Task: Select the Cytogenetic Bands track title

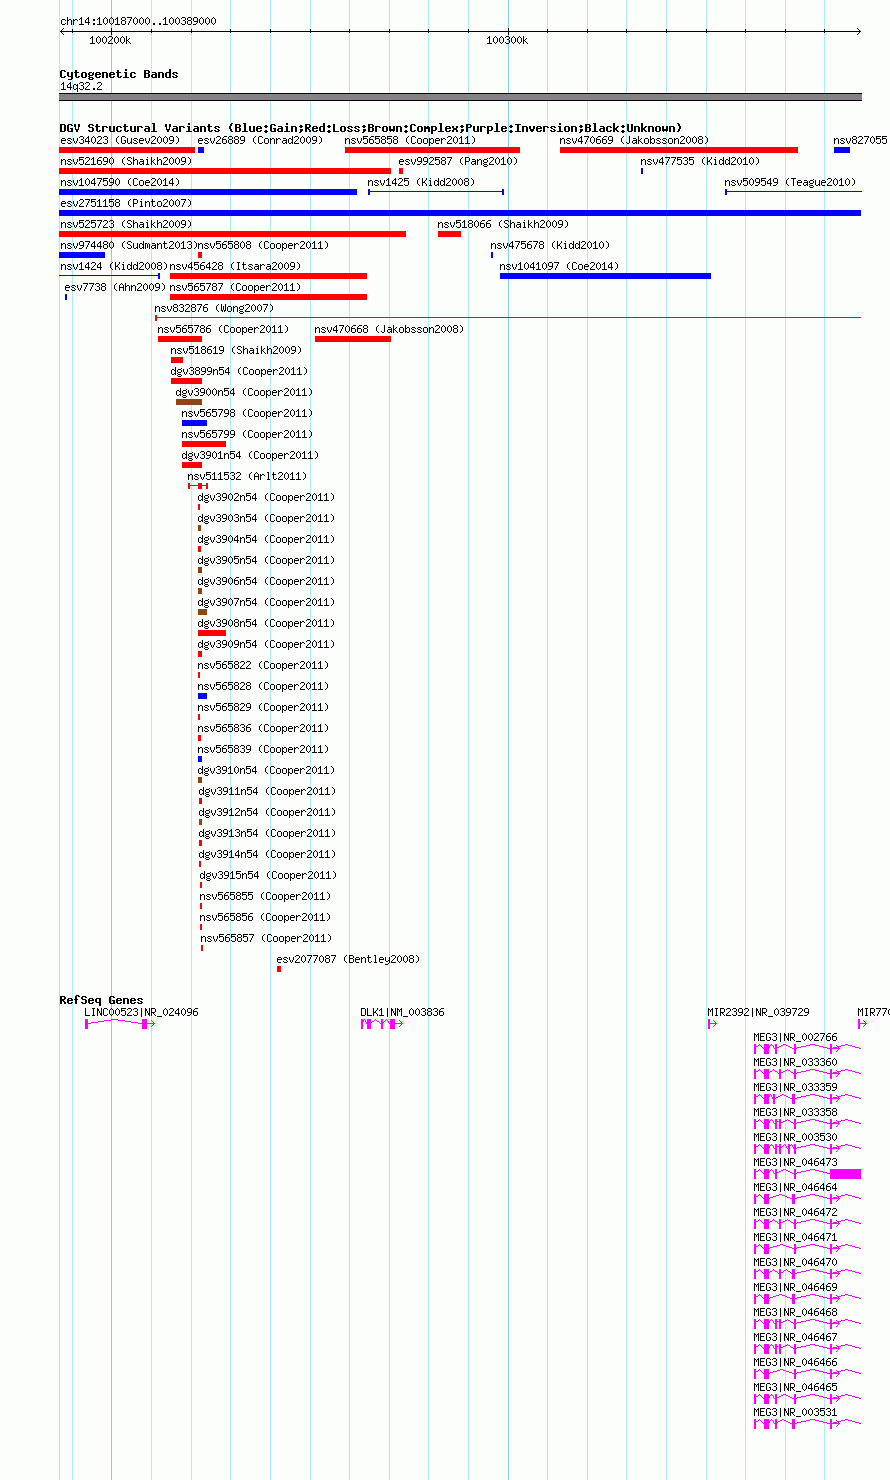Action: (119, 74)
